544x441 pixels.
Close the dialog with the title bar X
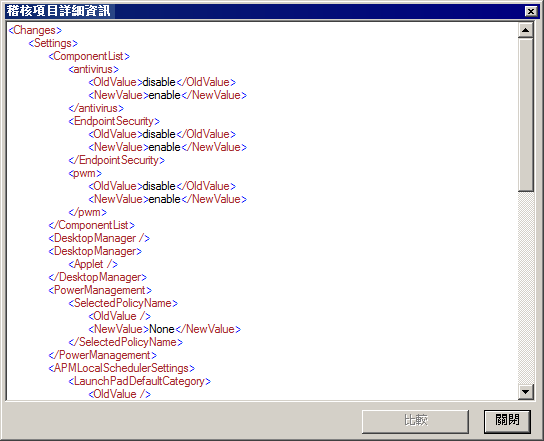click(x=530, y=11)
